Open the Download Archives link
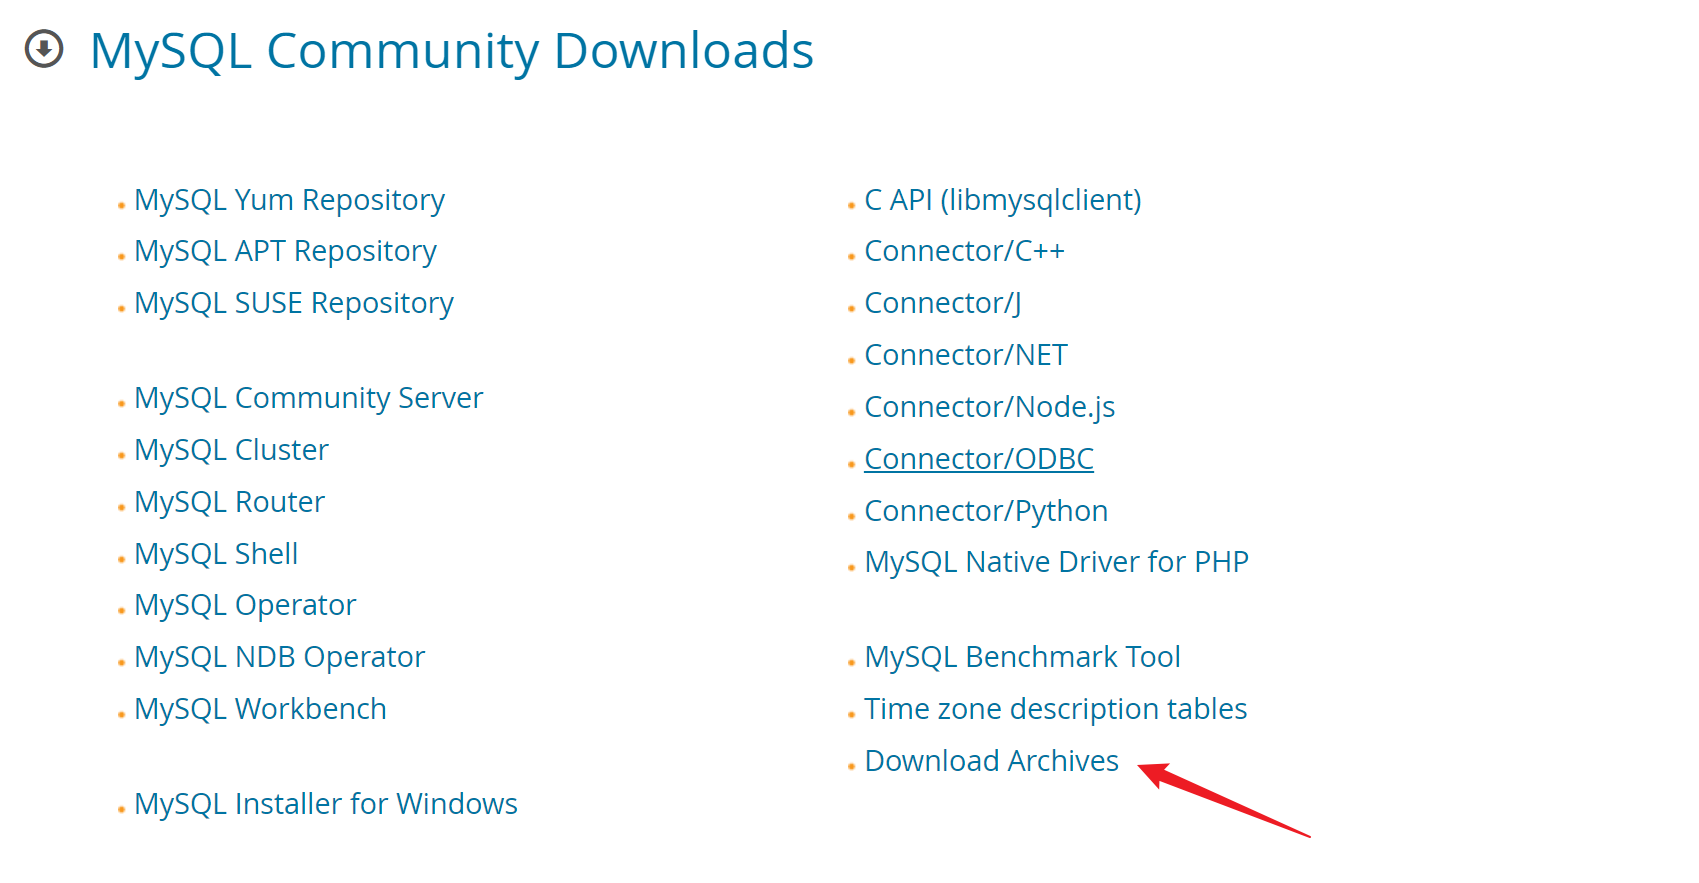This screenshot has width=1699, height=883. (x=991, y=761)
